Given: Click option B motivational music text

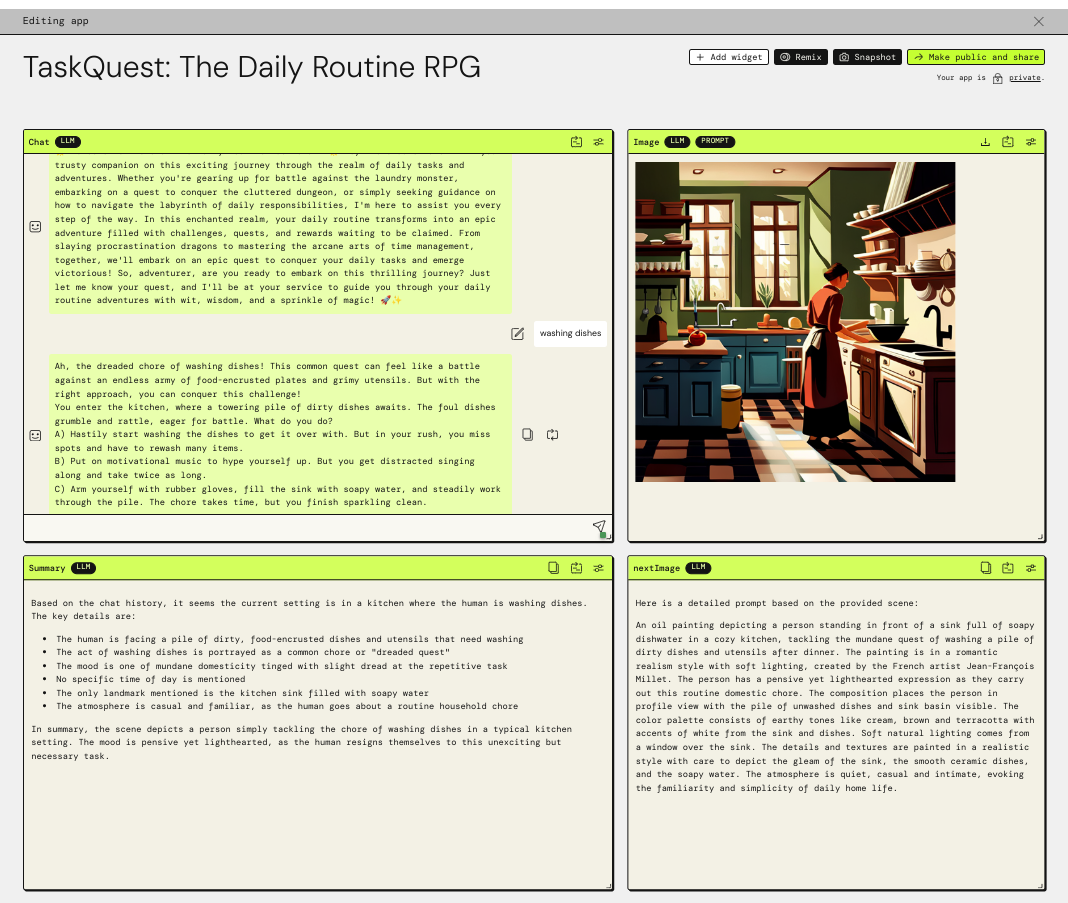Looking at the screenshot, I should tap(265, 469).
